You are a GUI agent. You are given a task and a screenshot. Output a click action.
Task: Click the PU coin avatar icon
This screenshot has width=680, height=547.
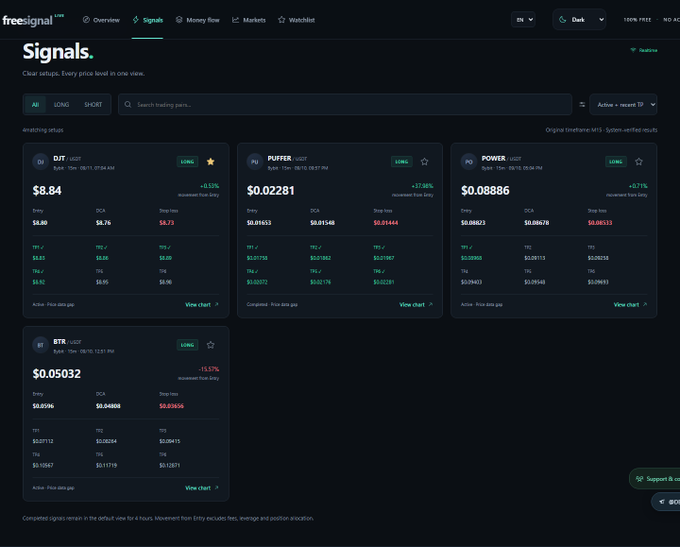click(x=255, y=162)
